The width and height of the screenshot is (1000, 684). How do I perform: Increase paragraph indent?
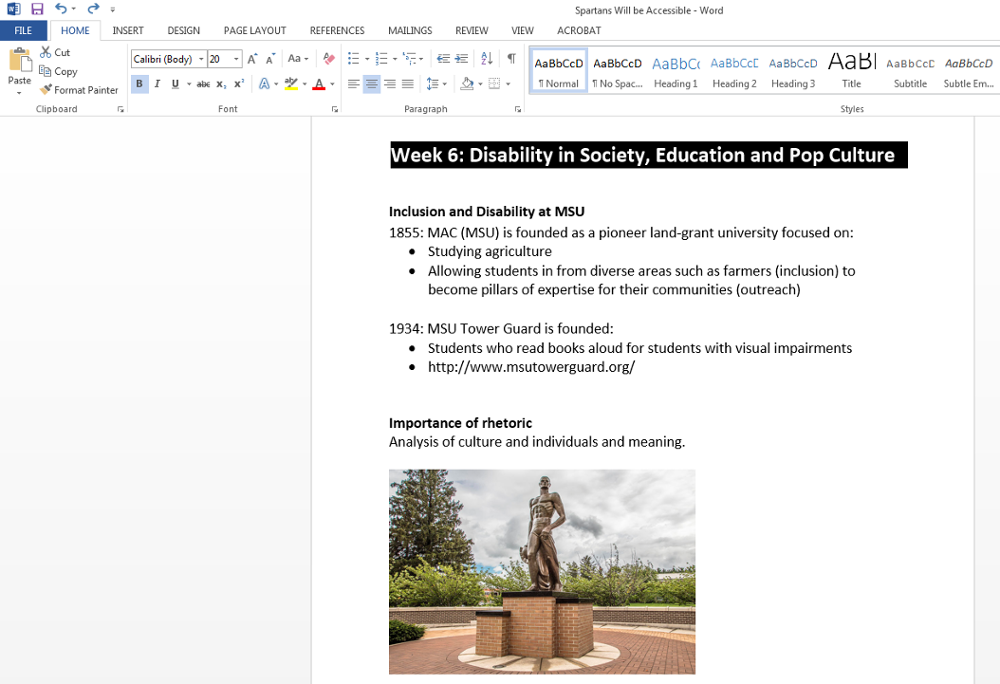pos(462,59)
